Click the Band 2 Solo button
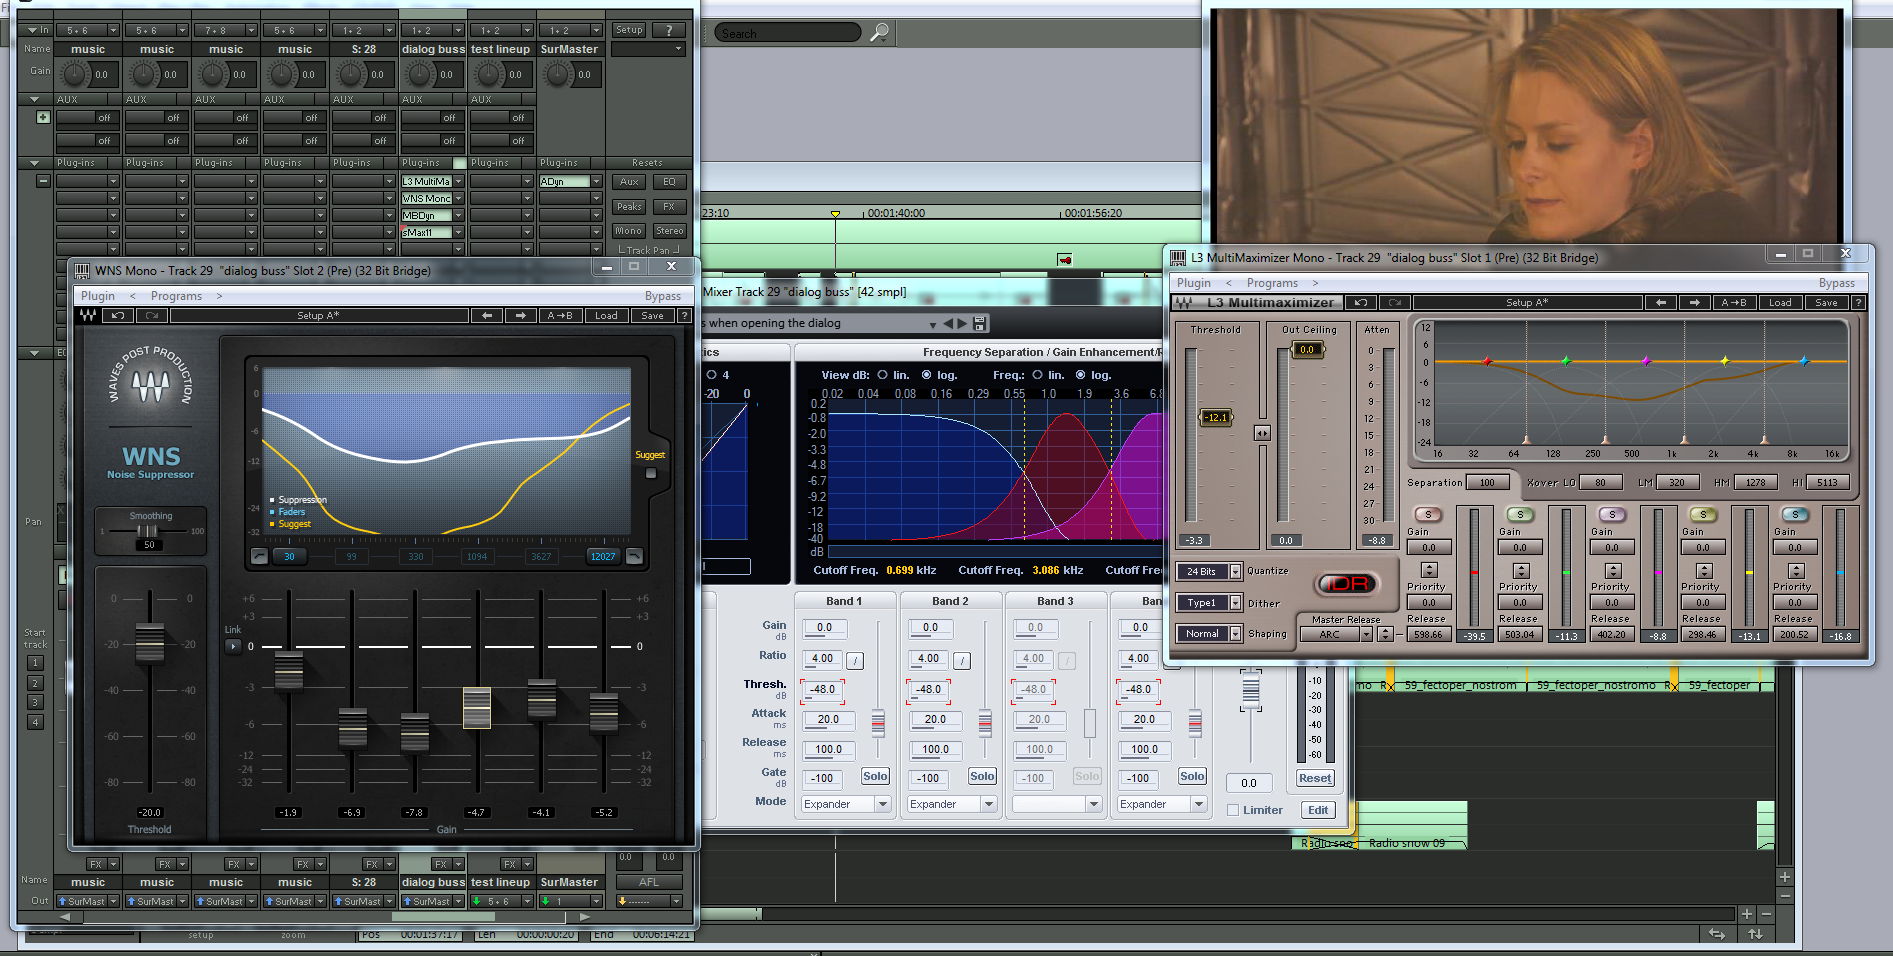The image size is (1893, 956). [x=981, y=777]
